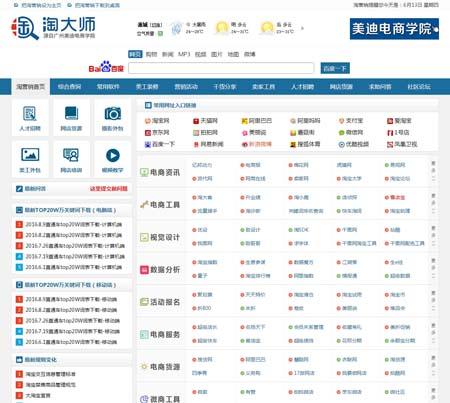
Task: Select the 地图 search tab
Action: point(233,54)
